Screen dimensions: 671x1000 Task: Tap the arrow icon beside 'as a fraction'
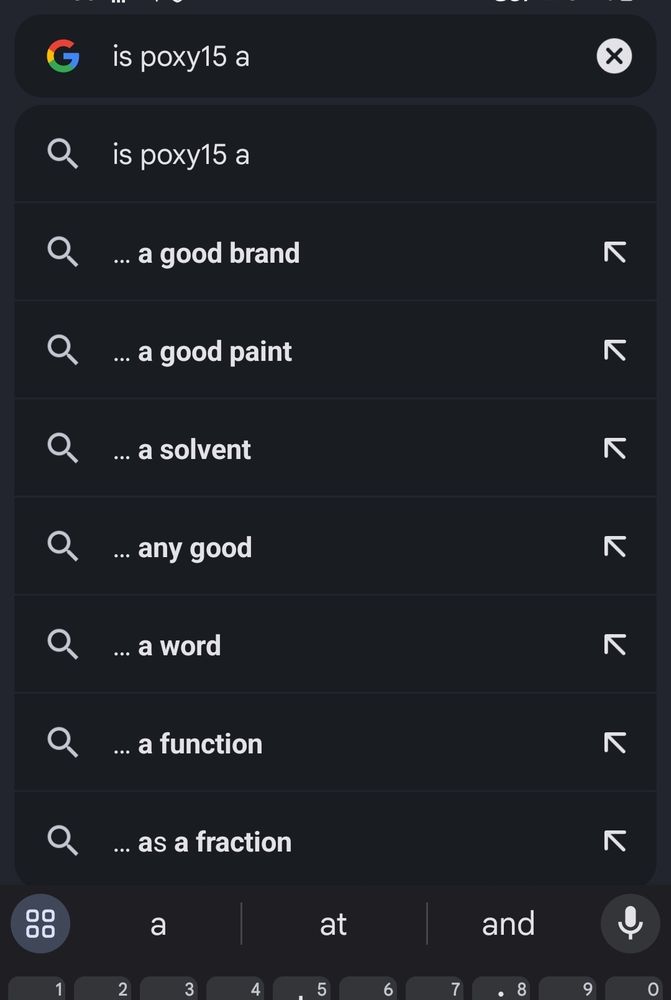pos(615,842)
